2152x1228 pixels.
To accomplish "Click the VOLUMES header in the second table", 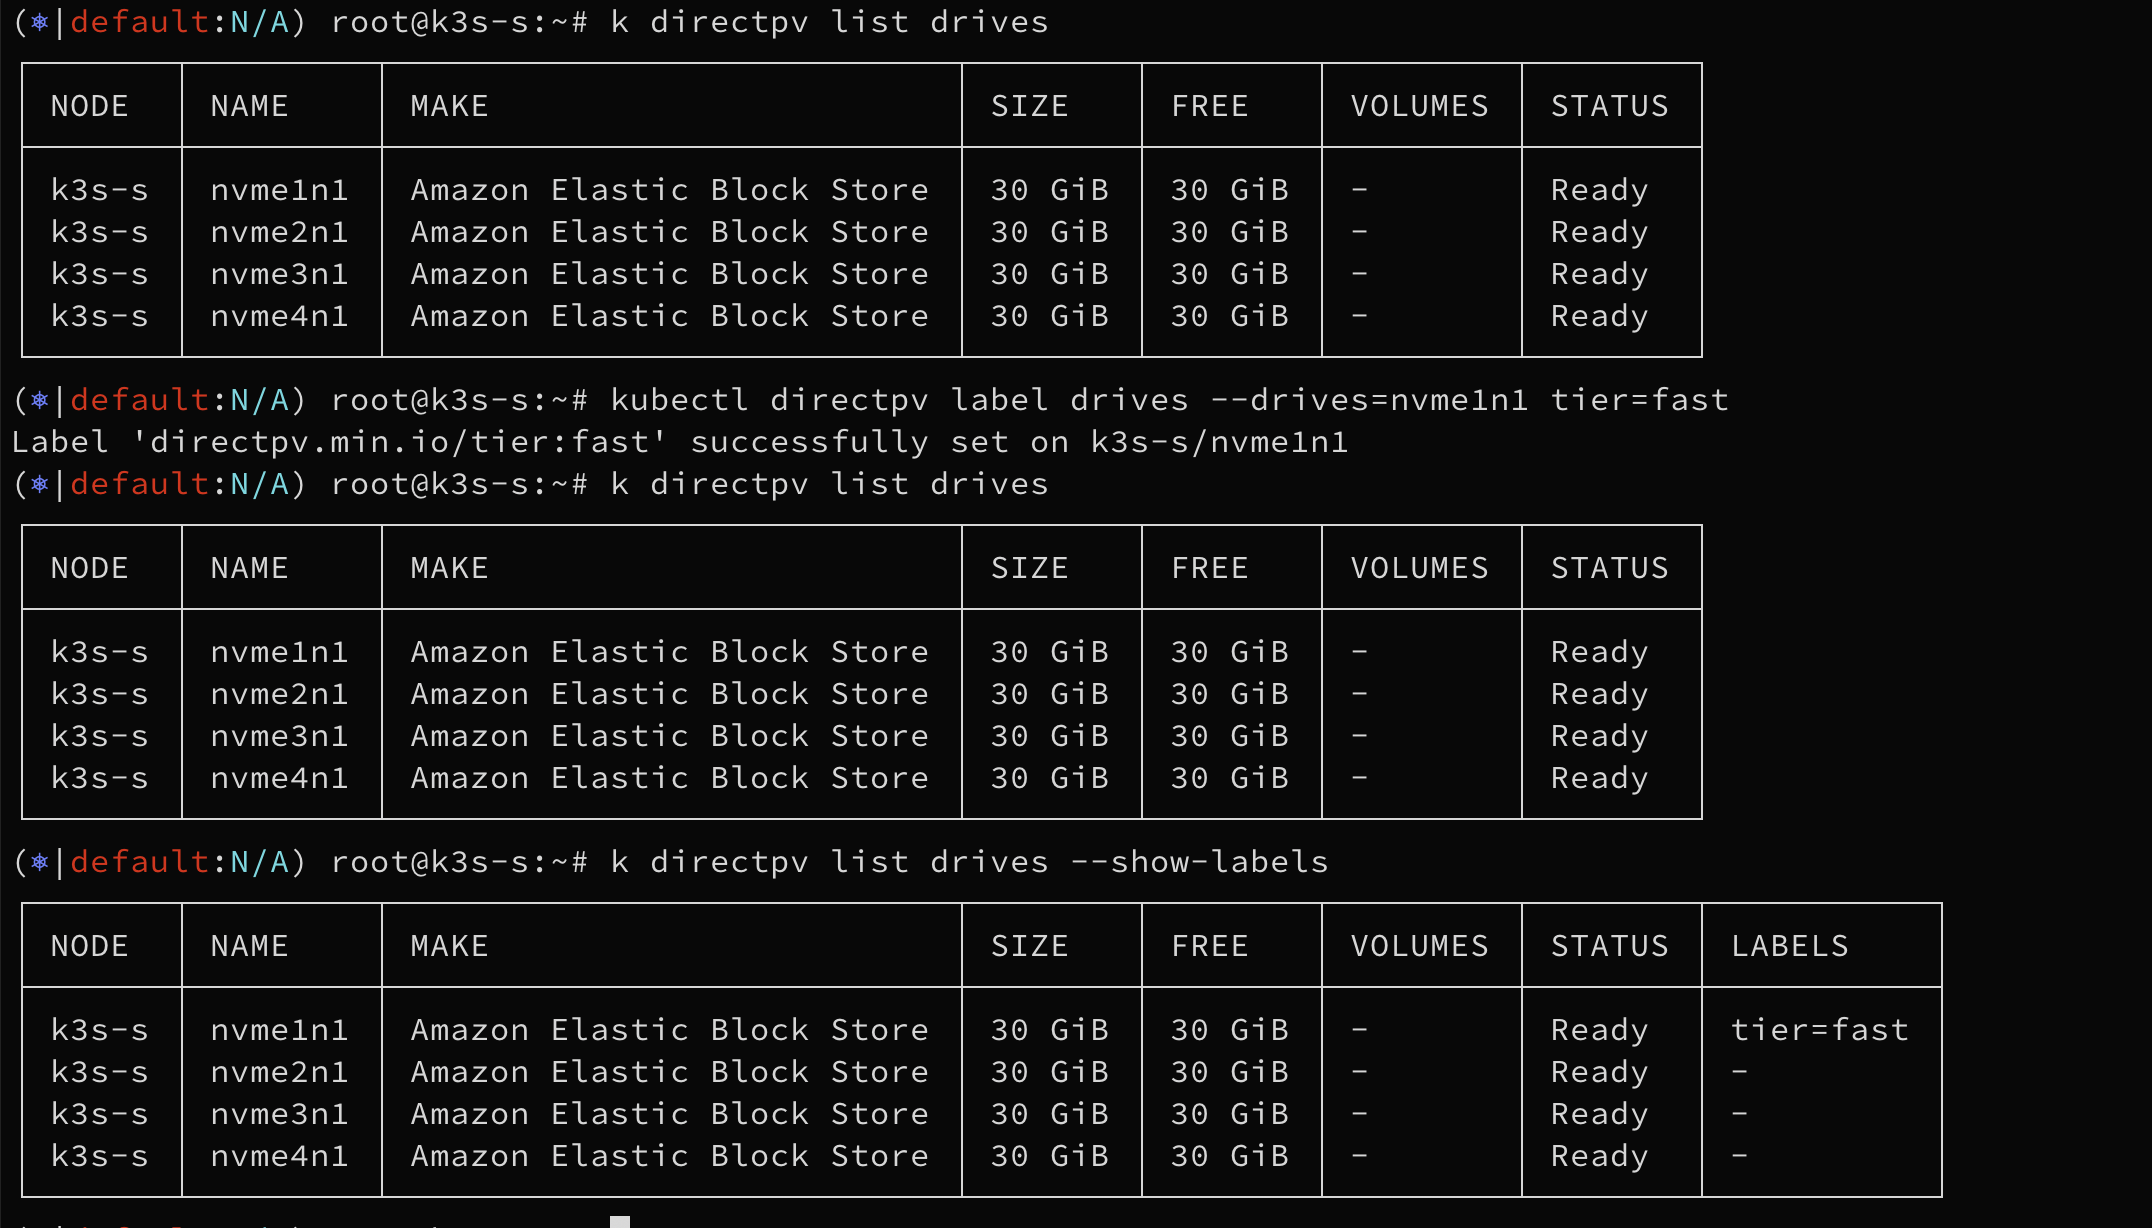I will [1420, 568].
